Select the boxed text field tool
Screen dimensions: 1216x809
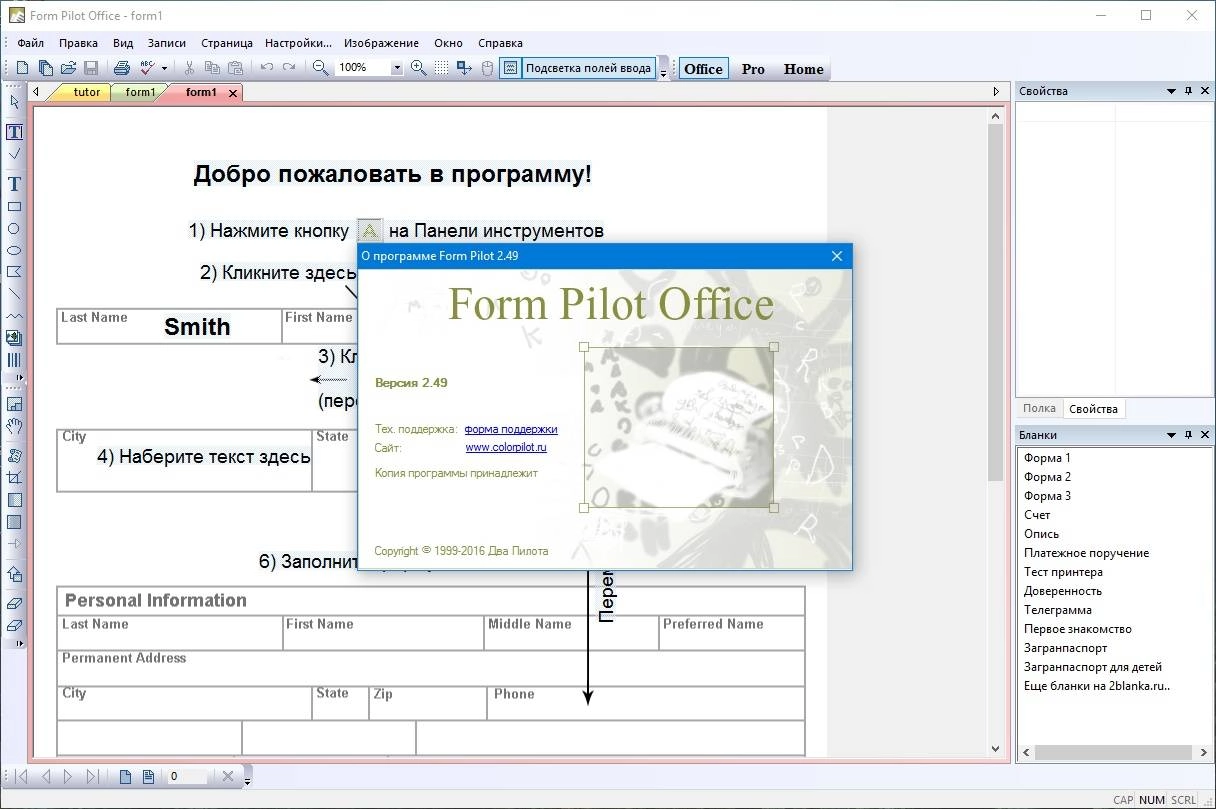coord(14,132)
